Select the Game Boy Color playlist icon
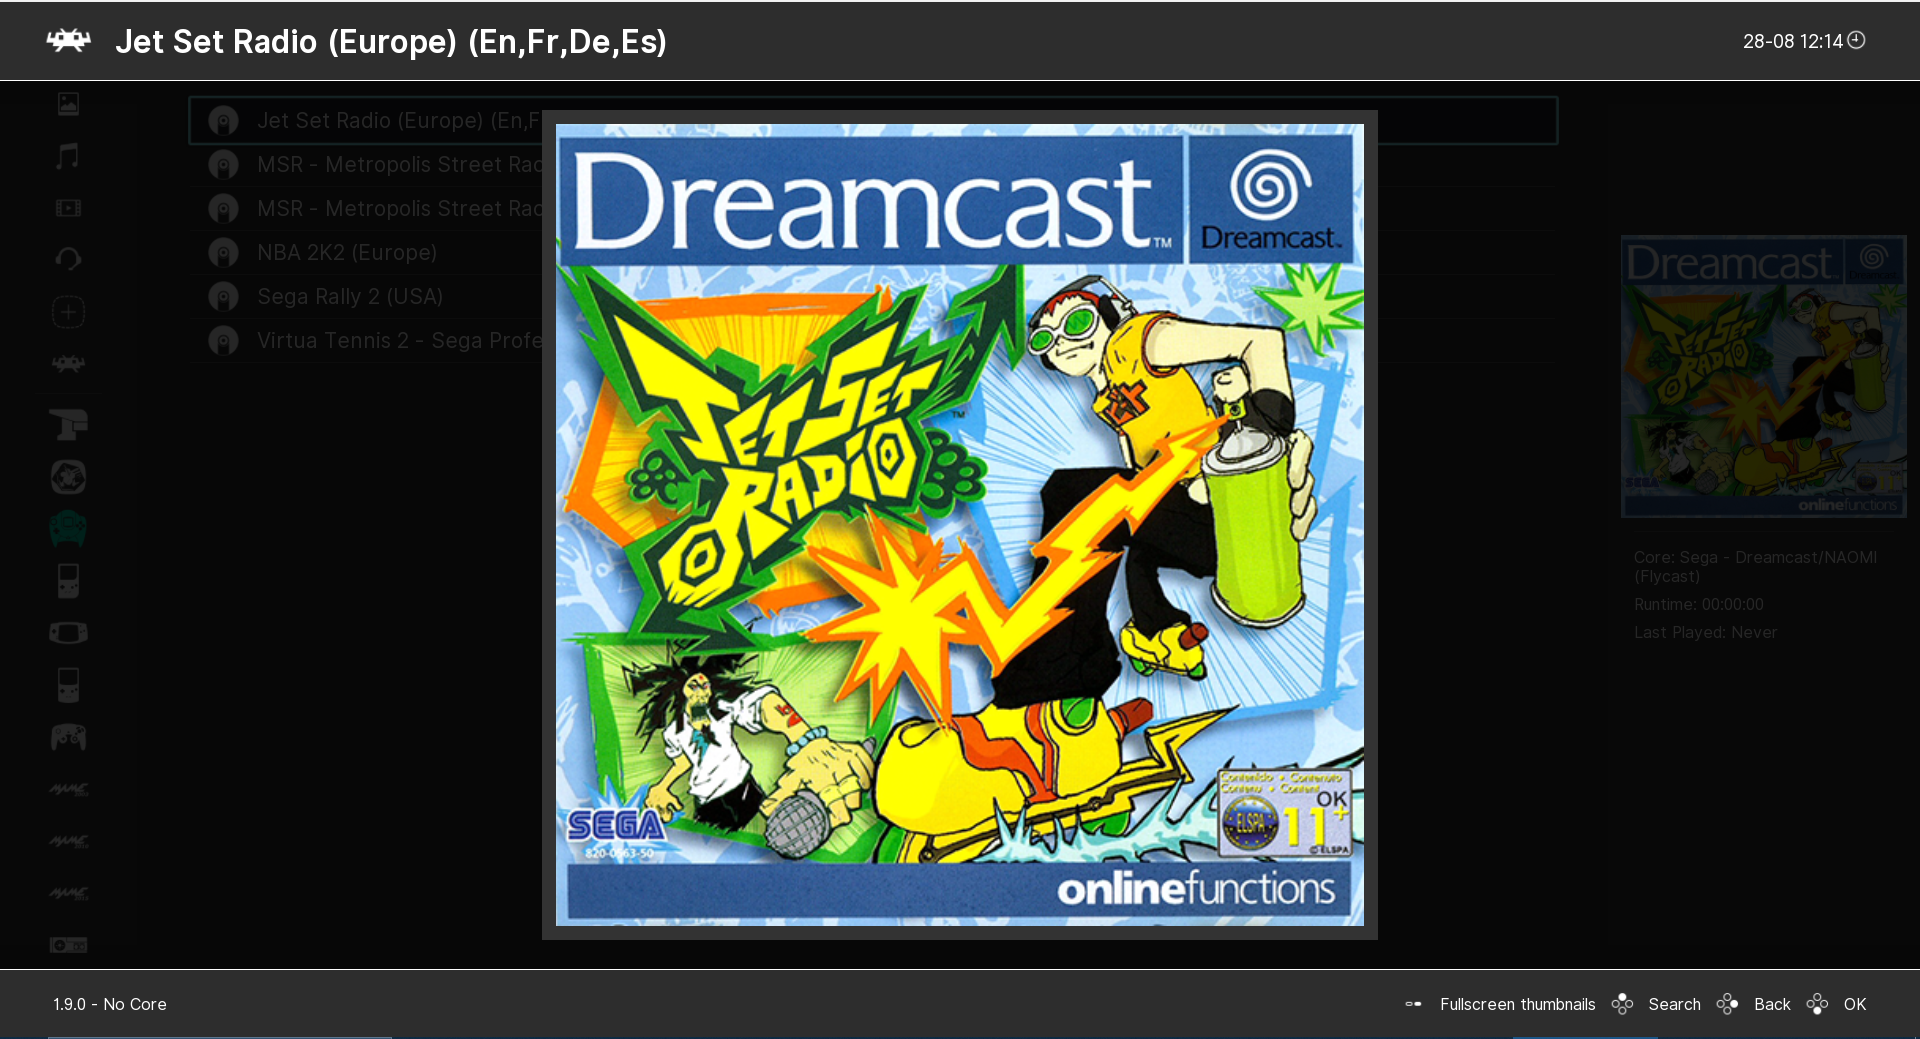Image resolution: width=1920 pixels, height=1039 pixels. click(68, 685)
